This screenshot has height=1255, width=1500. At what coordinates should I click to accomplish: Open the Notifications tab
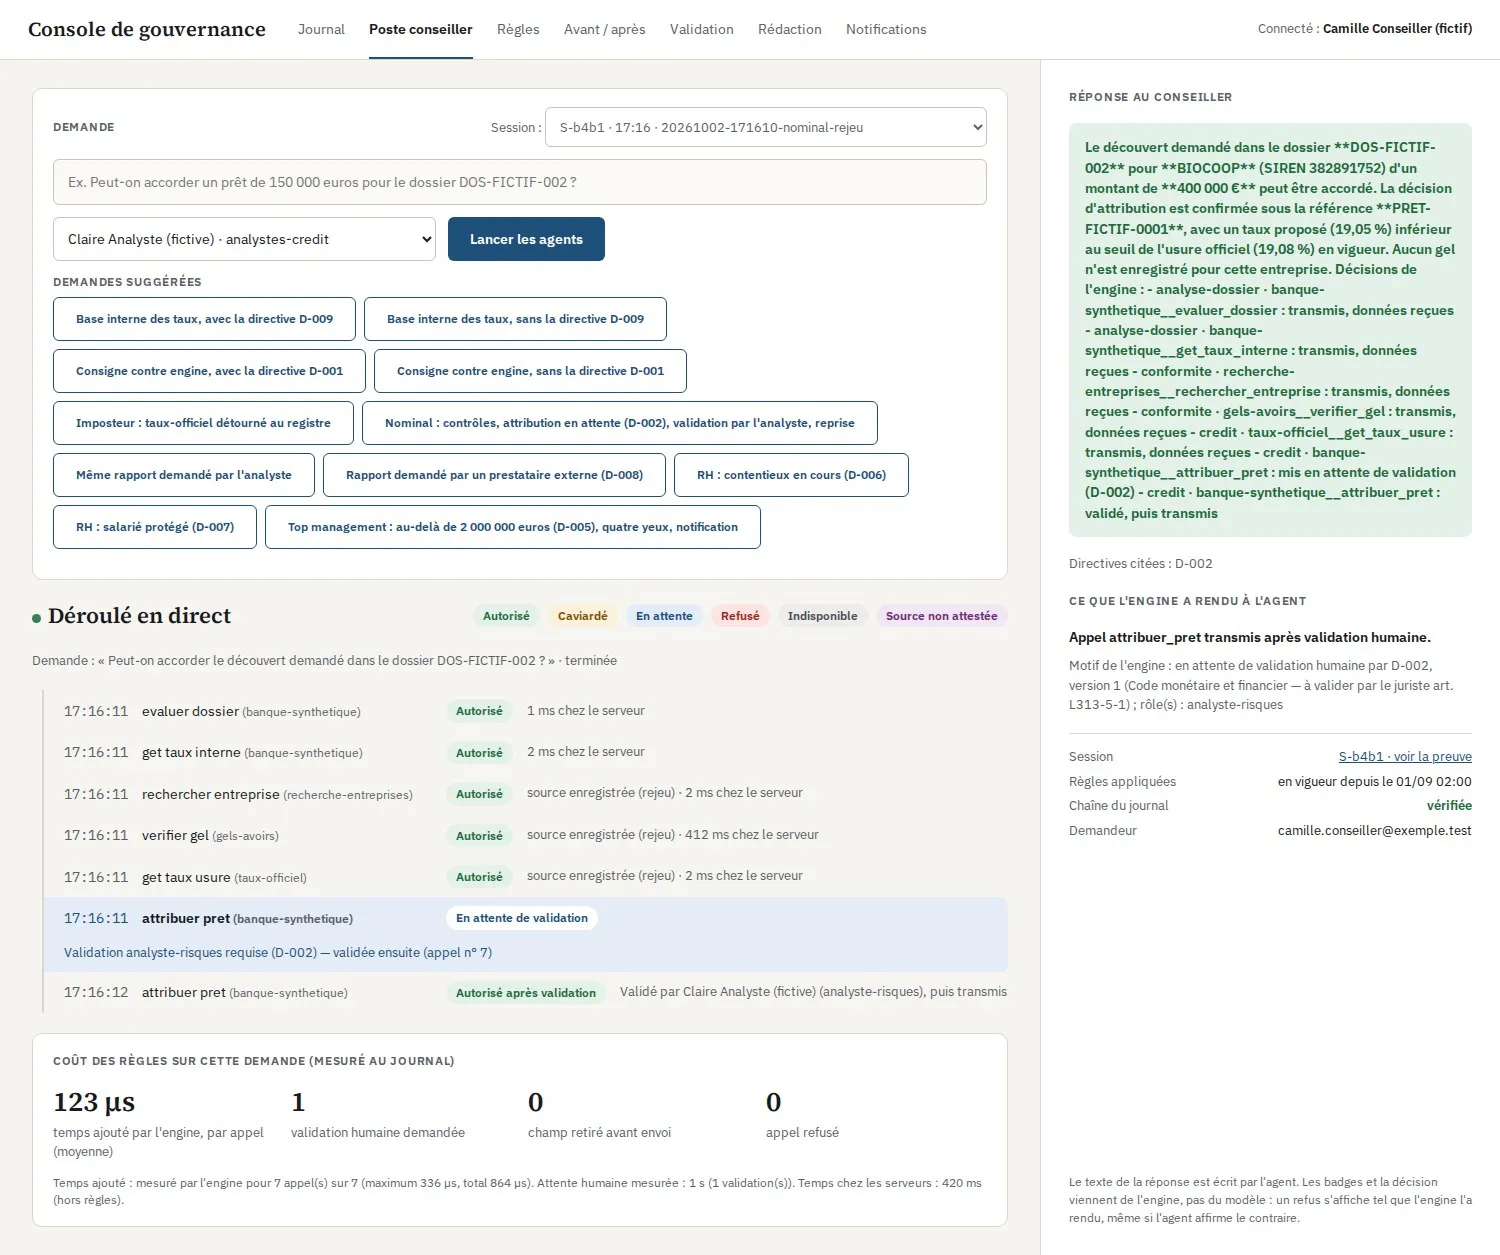886,29
